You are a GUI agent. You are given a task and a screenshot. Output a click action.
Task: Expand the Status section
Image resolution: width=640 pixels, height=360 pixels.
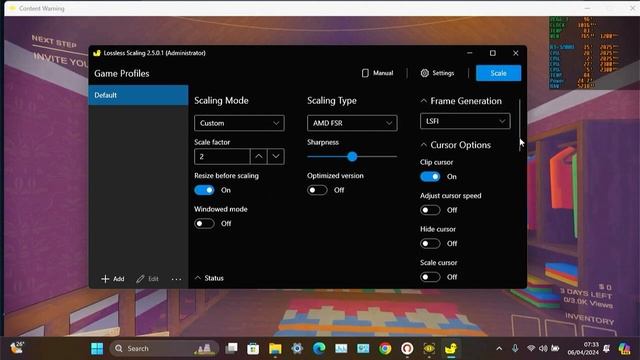tap(198, 278)
